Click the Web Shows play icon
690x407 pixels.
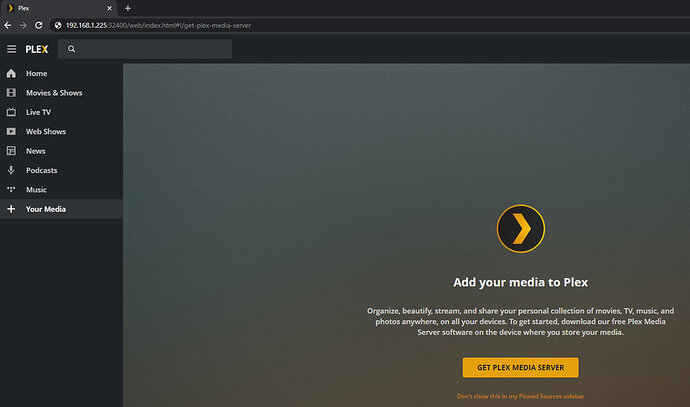coord(11,132)
